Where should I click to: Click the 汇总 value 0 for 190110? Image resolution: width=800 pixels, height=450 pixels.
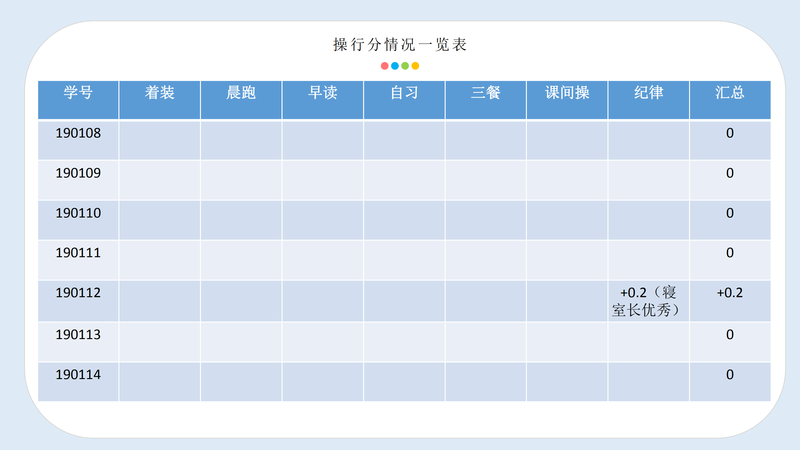[730, 213]
